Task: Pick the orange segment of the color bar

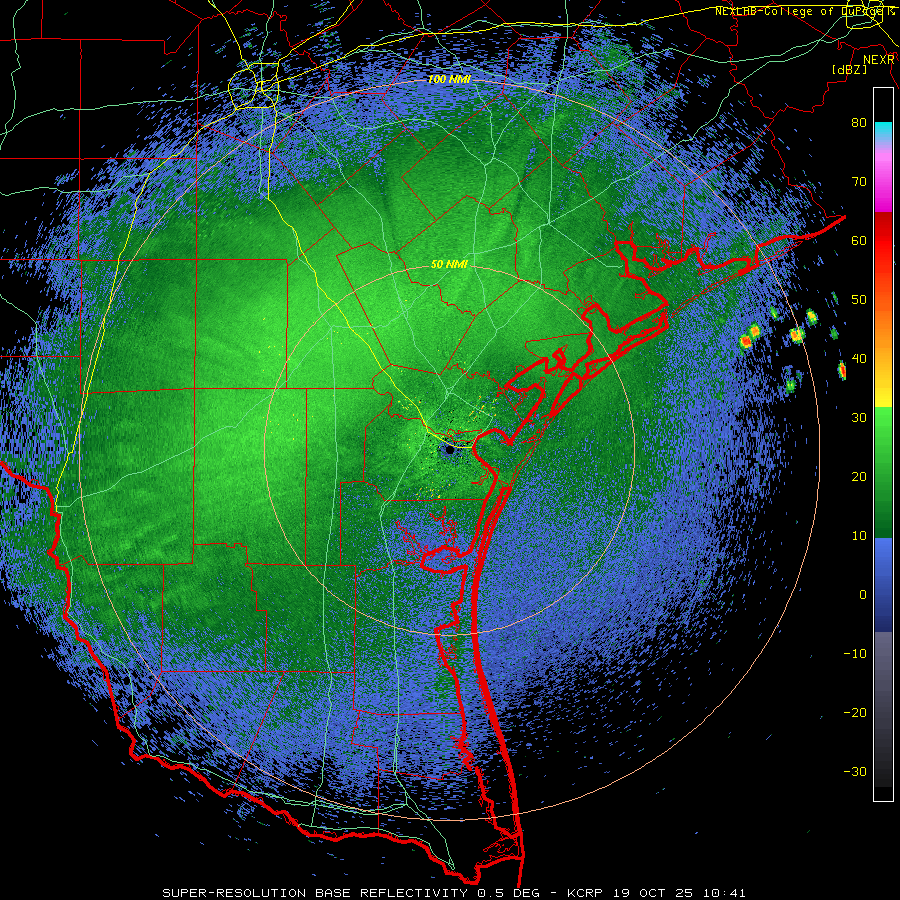Action: tap(884, 333)
